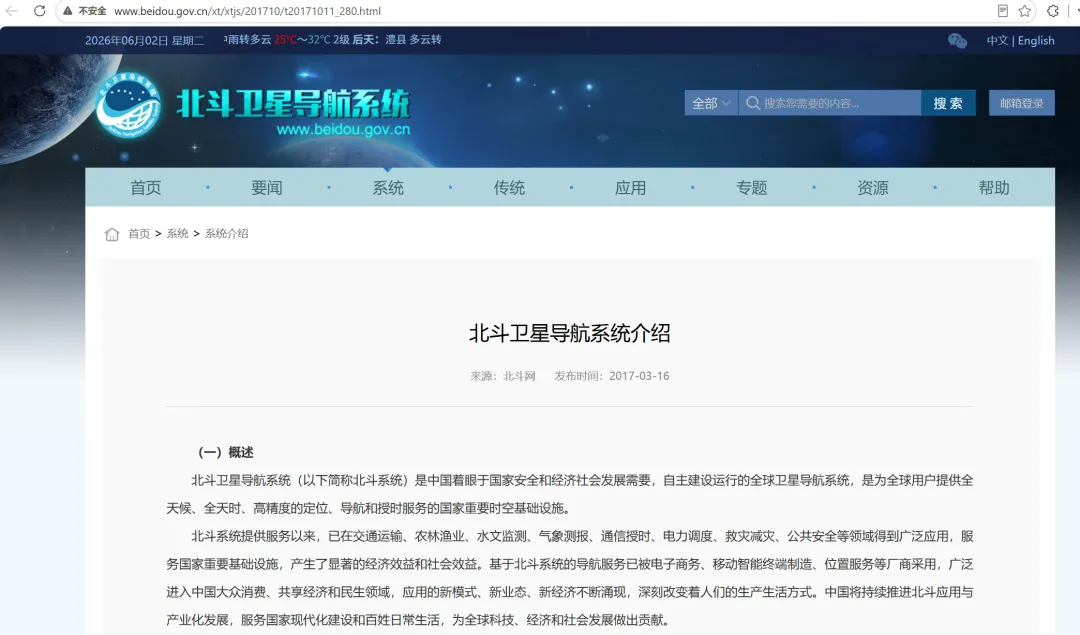Click the search input field

[x=830, y=103]
